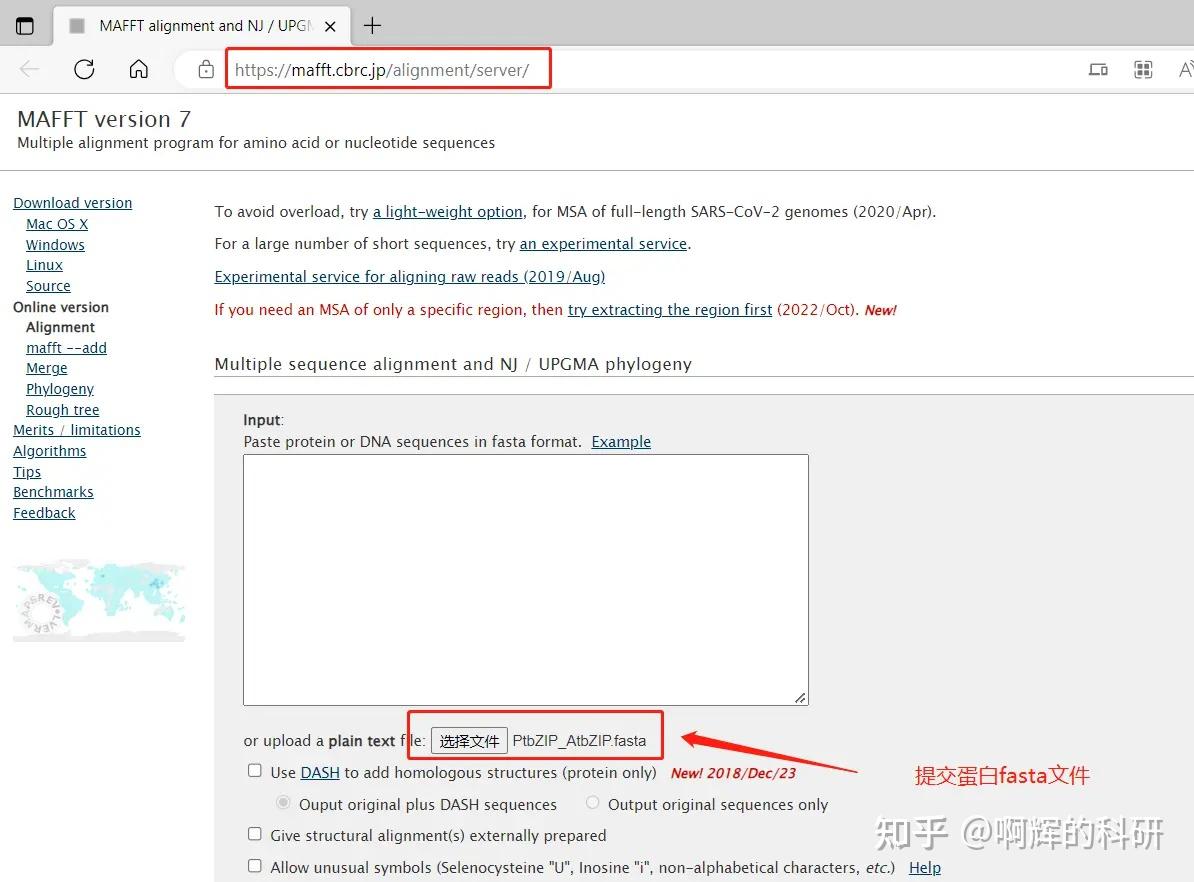Open a new browser tab with the plus
The height and width of the screenshot is (882, 1194).
coord(373,25)
